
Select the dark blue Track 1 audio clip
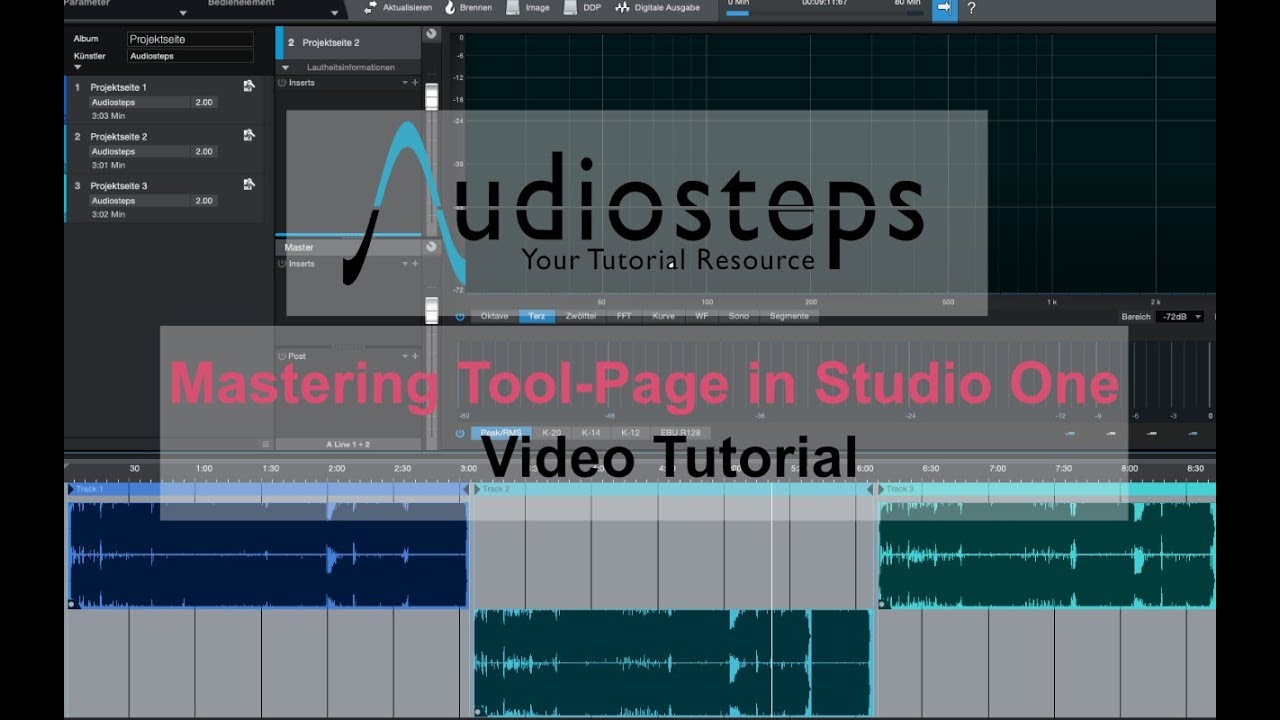click(x=268, y=554)
